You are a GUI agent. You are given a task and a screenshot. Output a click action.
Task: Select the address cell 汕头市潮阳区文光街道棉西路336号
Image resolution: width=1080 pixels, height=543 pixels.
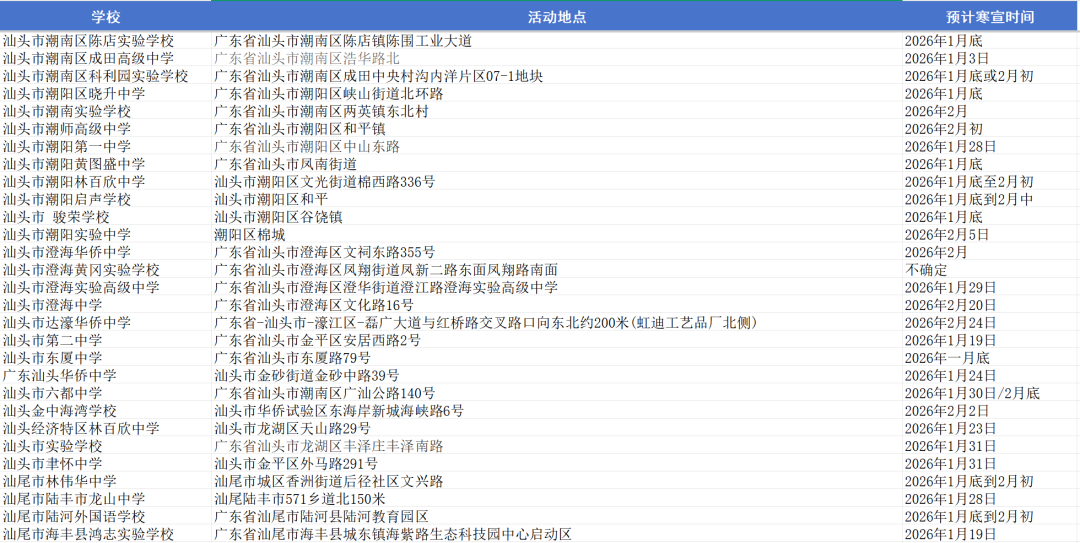325,182
